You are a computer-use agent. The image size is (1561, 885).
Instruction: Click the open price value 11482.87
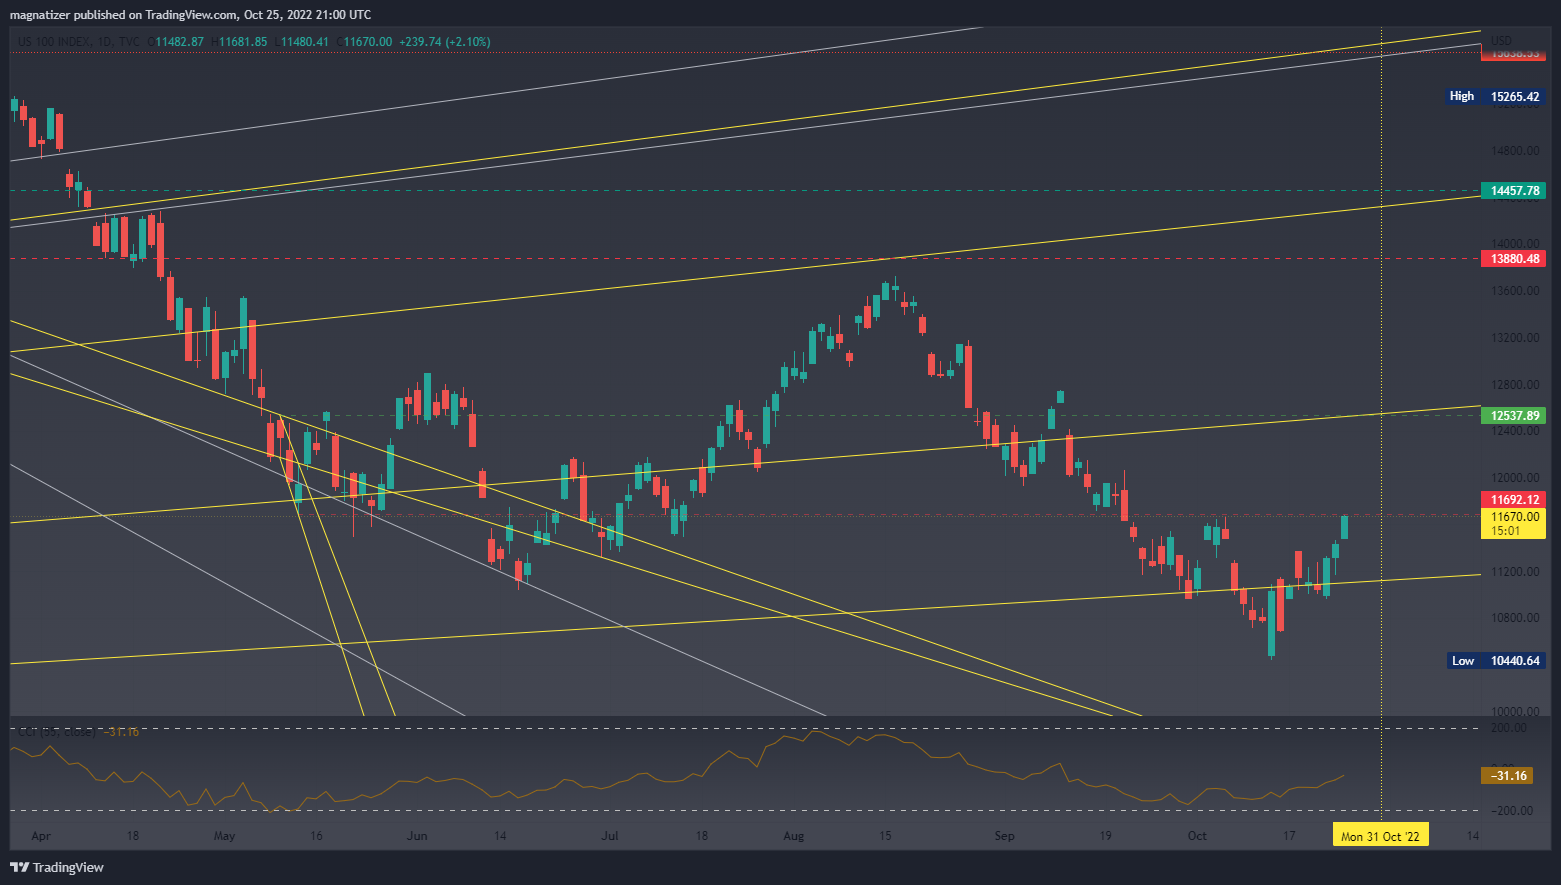tap(180, 42)
